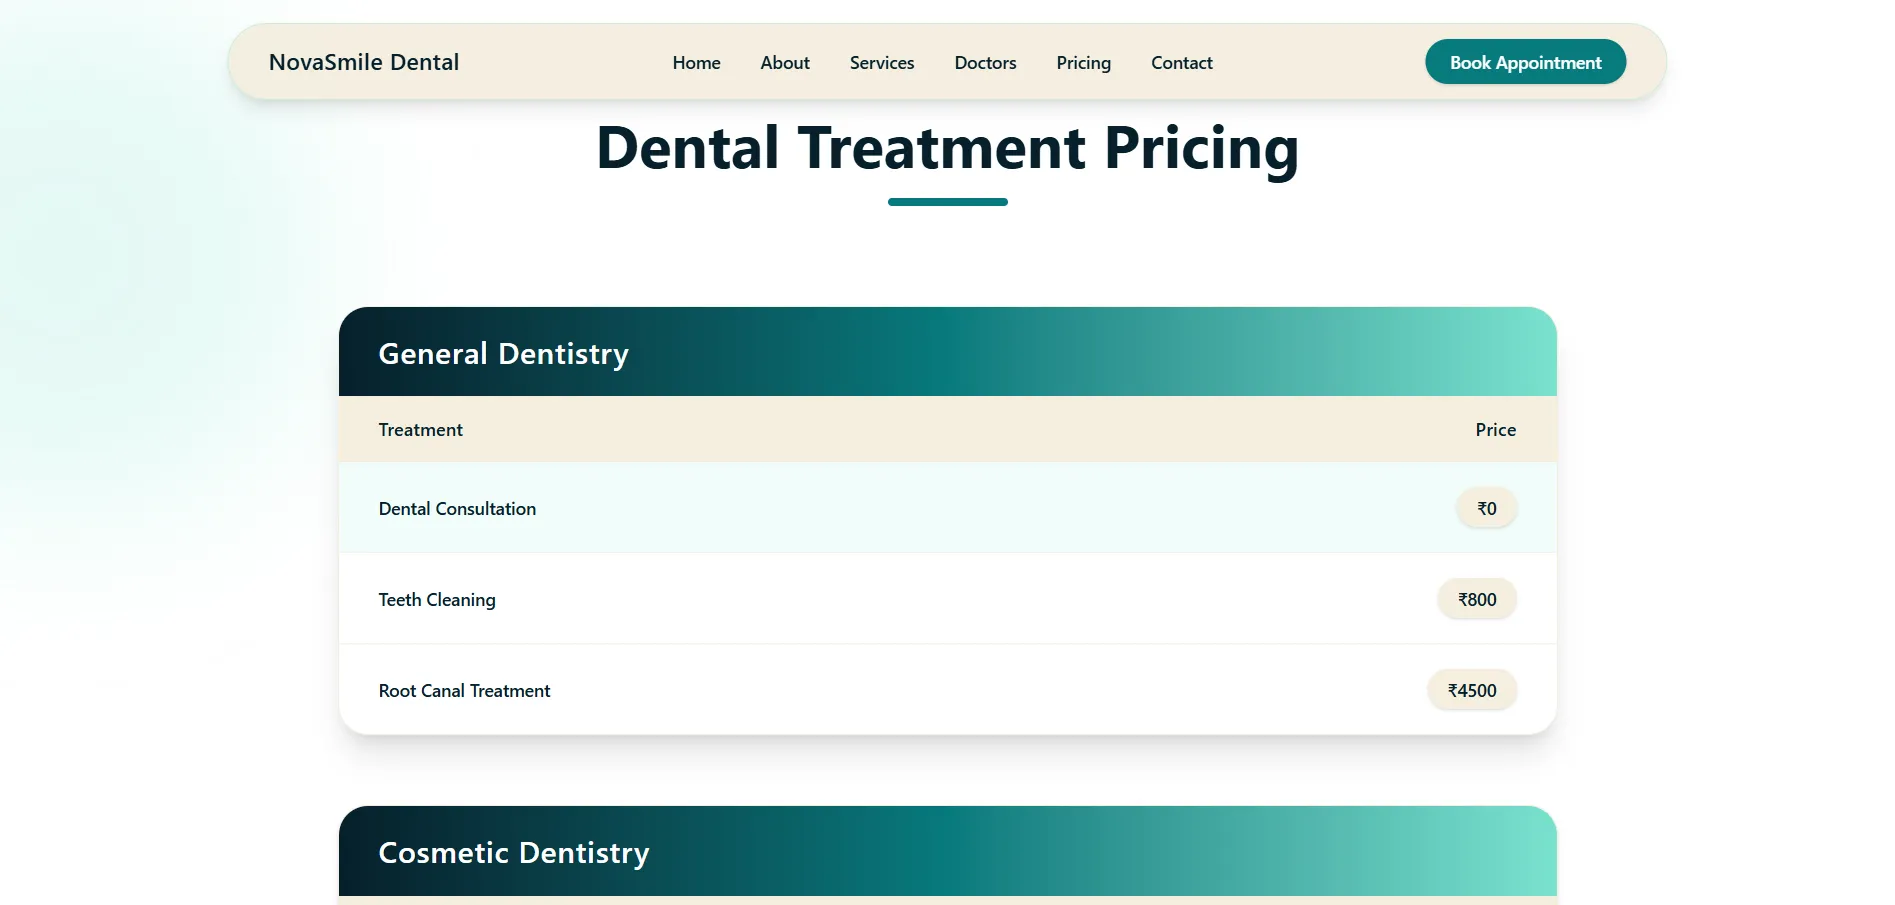Viewport: 1895px width, 905px height.
Task: Open the About page link
Action: (x=785, y=63)
